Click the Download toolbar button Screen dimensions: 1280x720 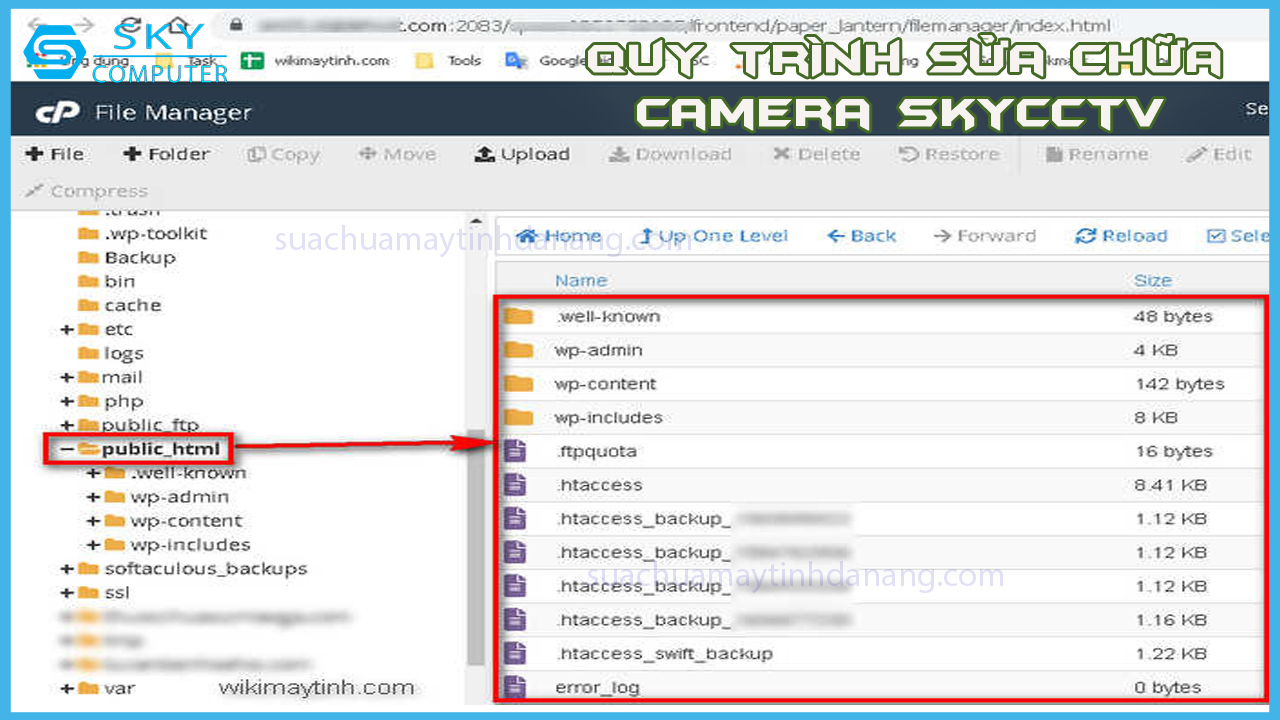click(x=670, y=154)
